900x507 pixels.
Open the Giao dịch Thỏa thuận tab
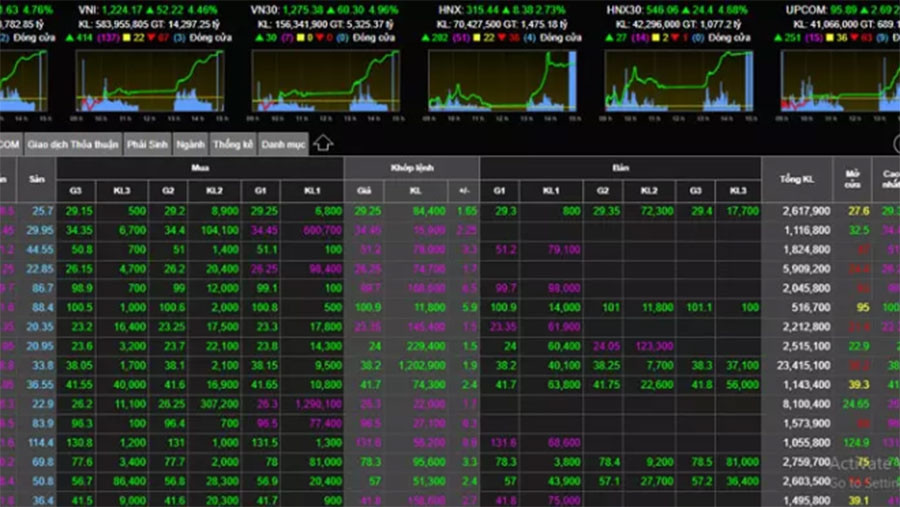tap(73, 144)
